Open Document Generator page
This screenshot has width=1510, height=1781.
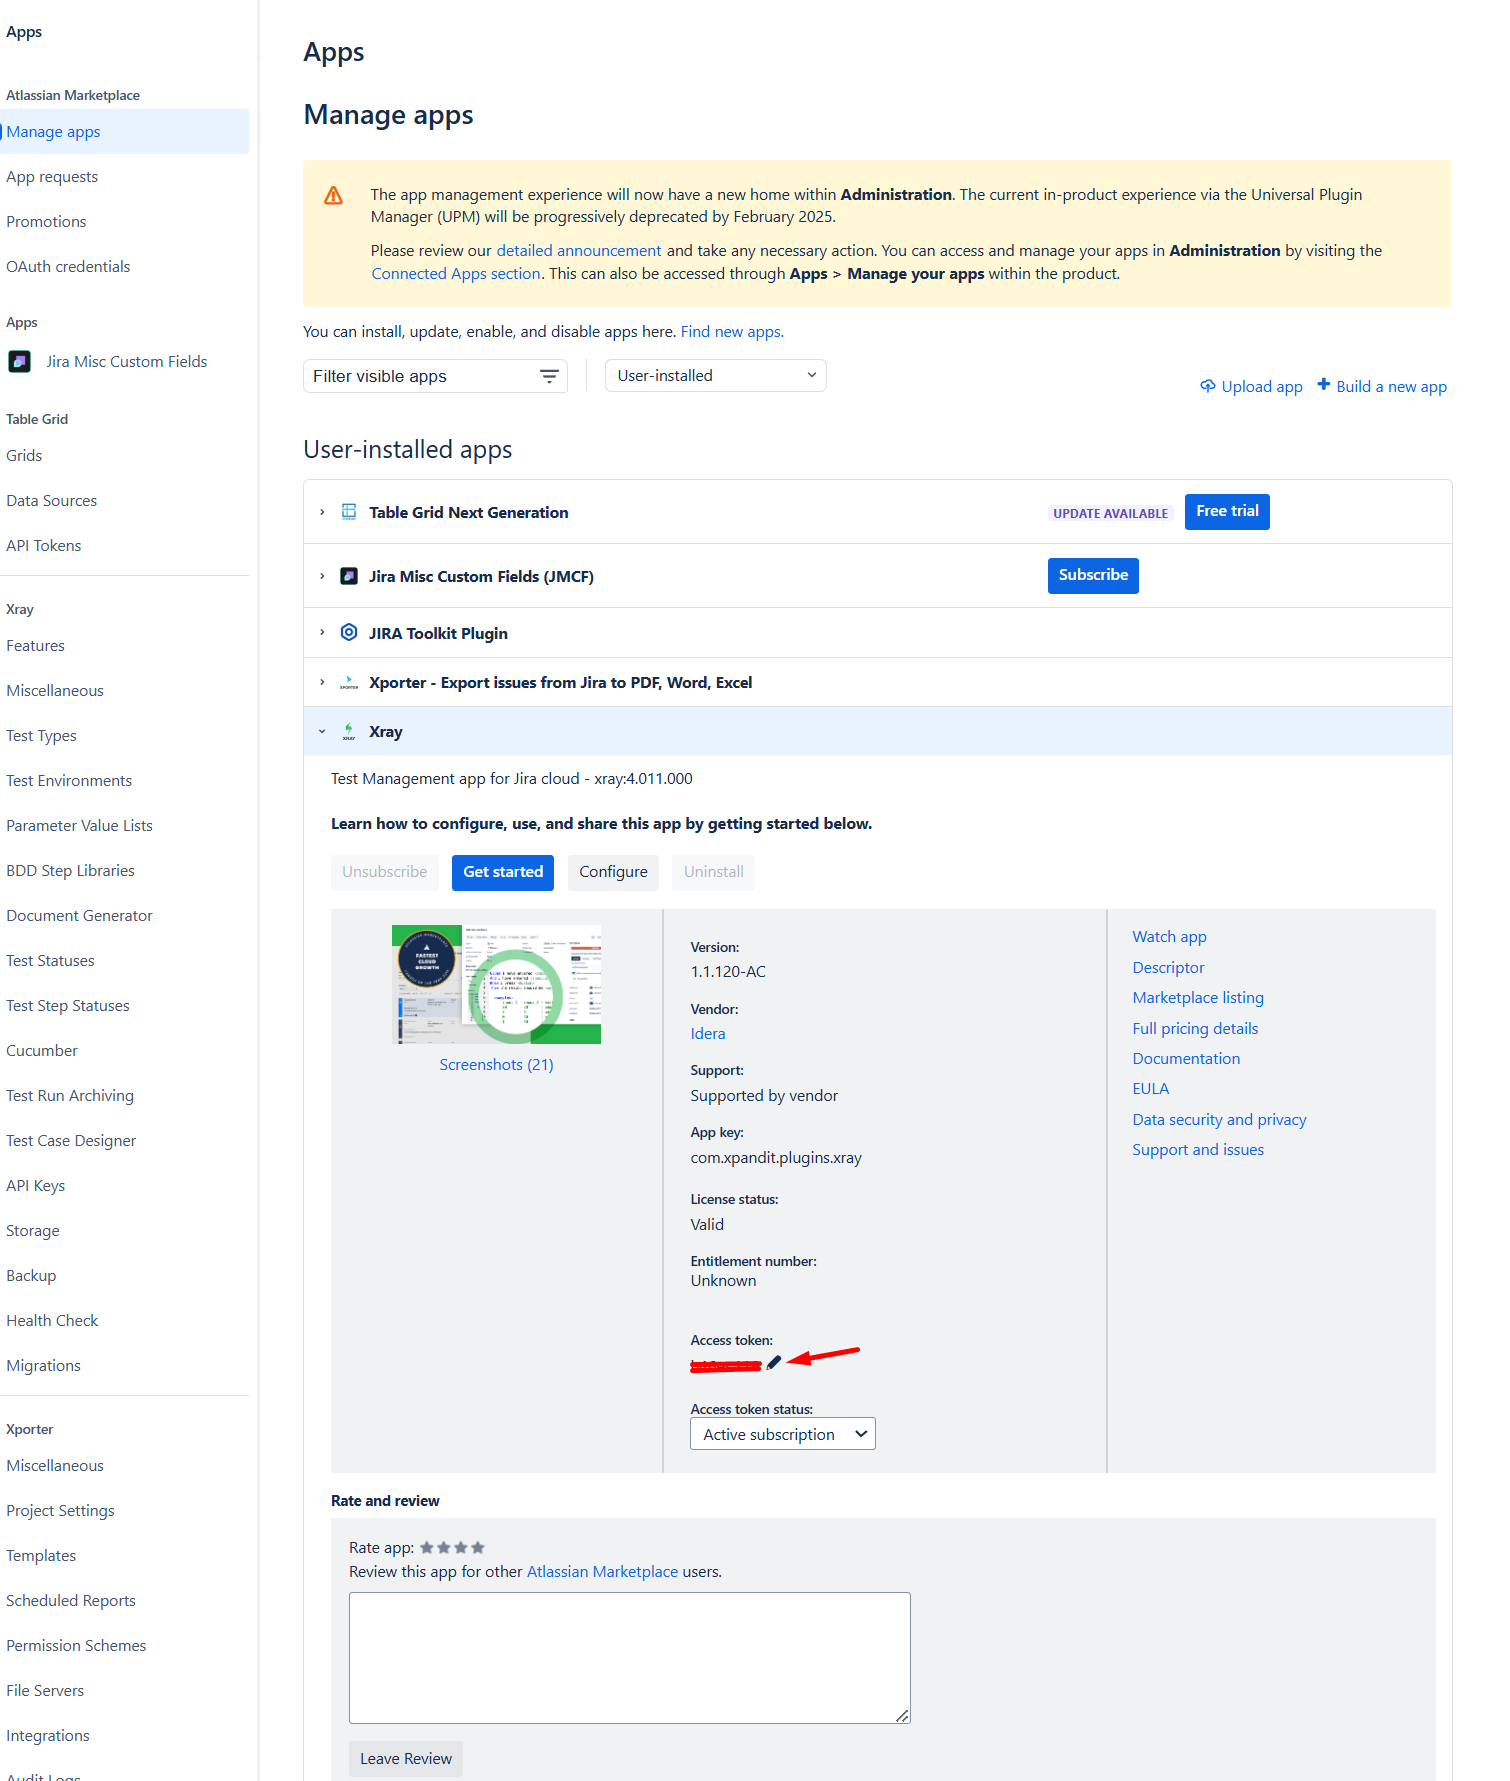(x=79, y=915)
